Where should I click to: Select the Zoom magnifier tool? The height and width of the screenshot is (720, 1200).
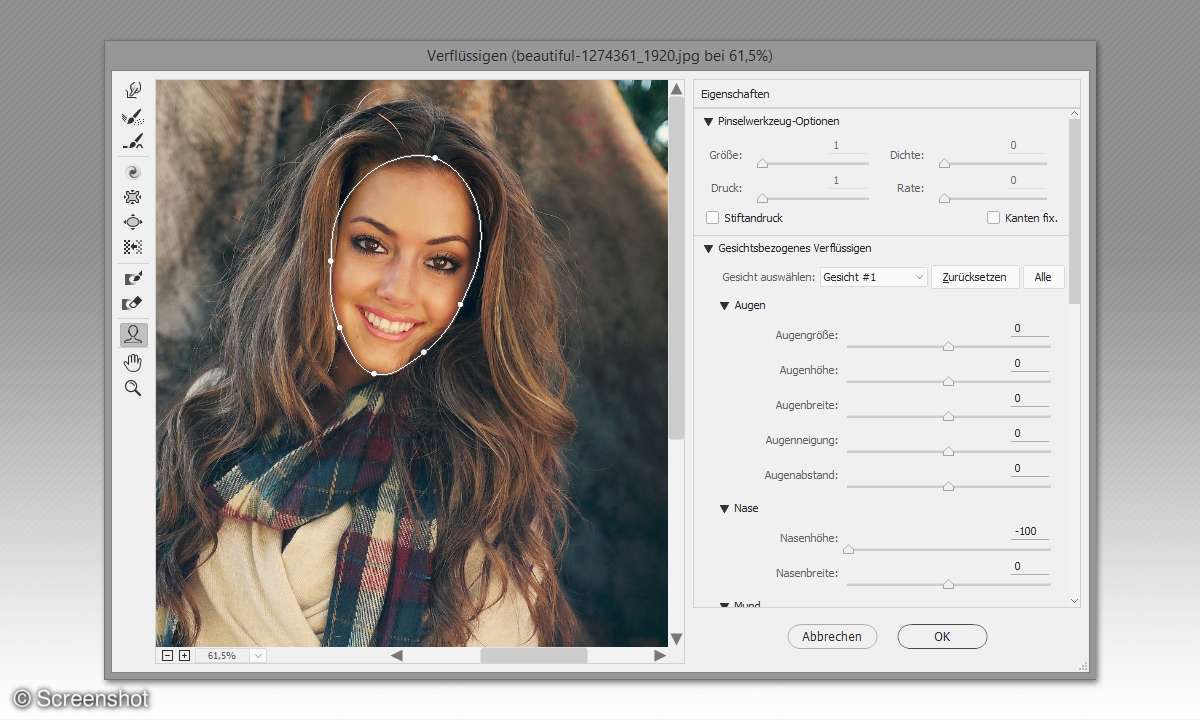coord(132,388)
